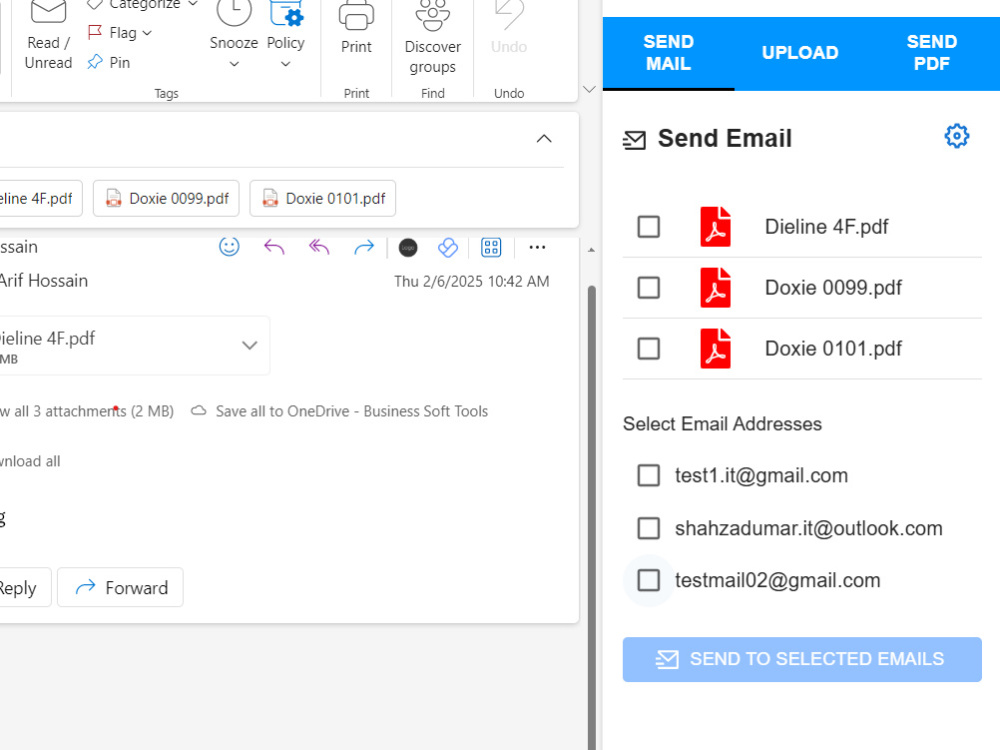Click SEND TO SELECTED EMAILS button
This screenshot has width=1000, height=750.
pyautogui.click(x=802, y=659)
